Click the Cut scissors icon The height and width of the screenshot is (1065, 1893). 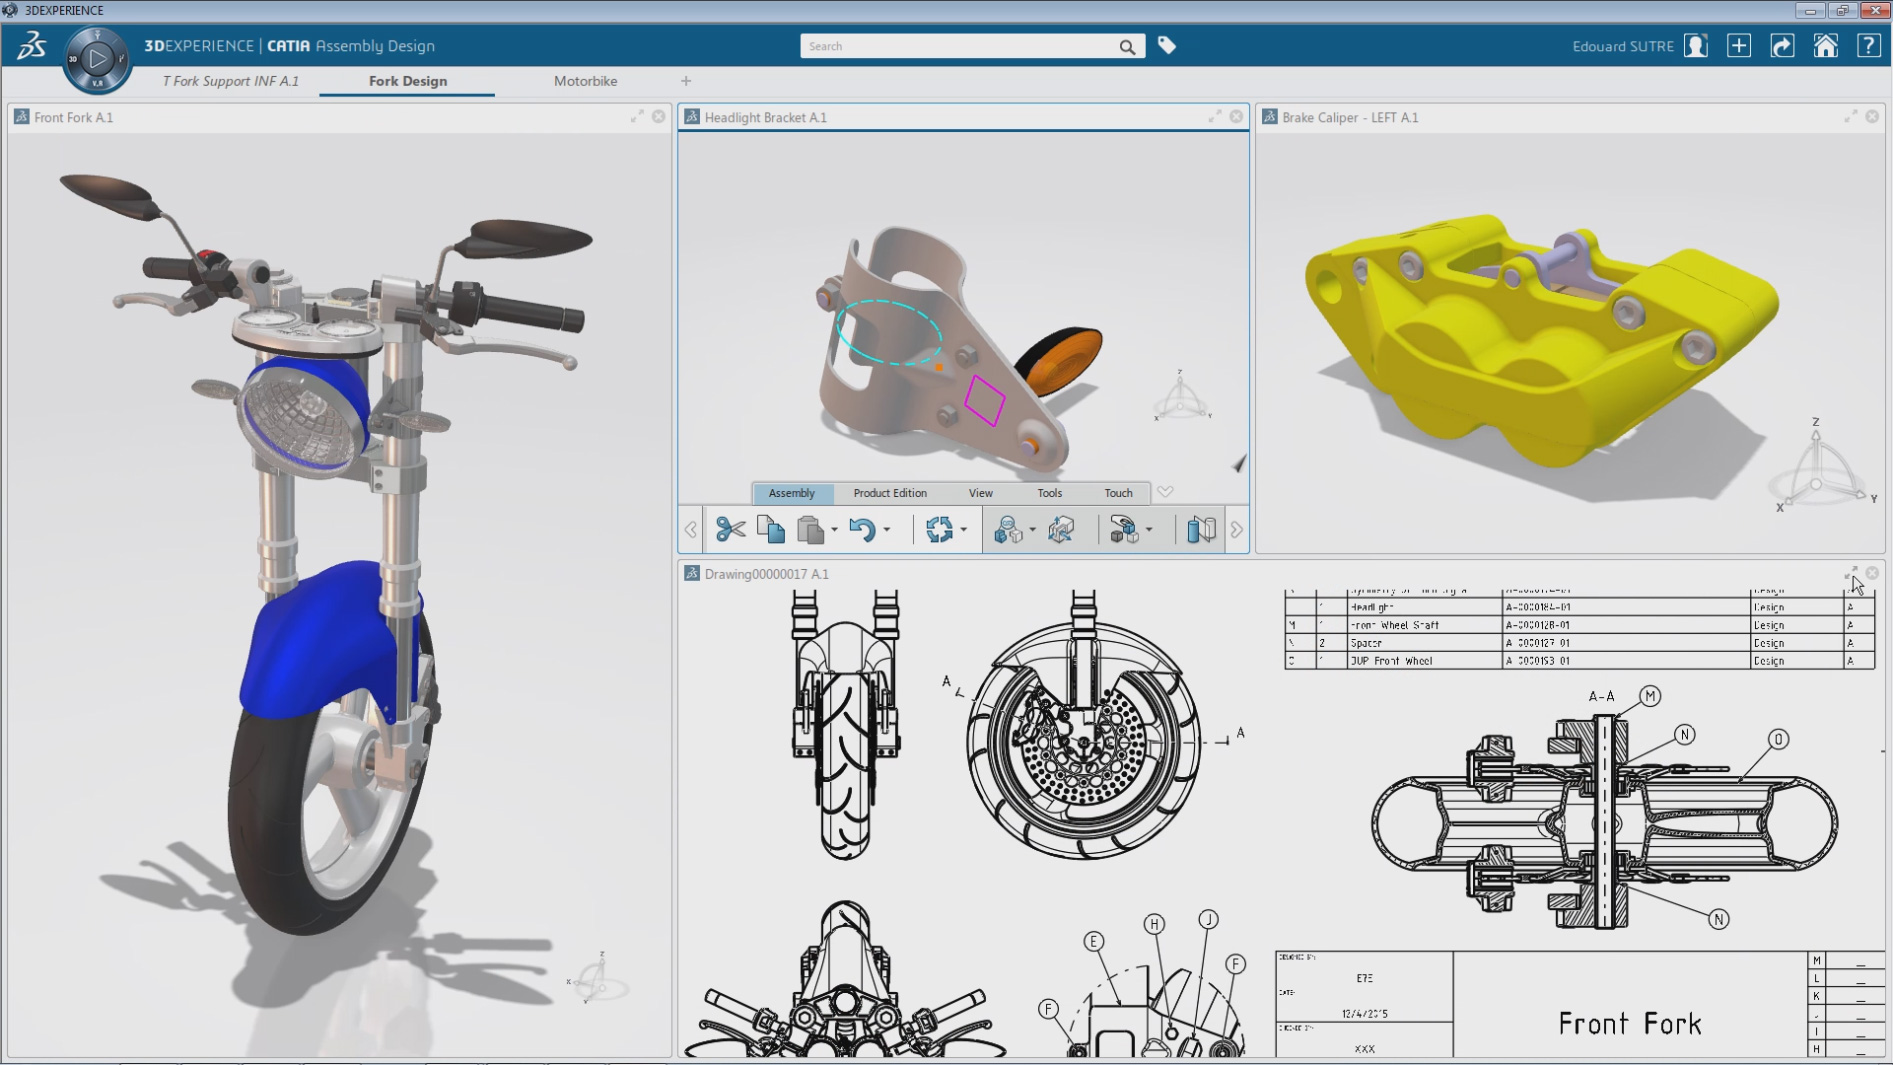[730, 529]
